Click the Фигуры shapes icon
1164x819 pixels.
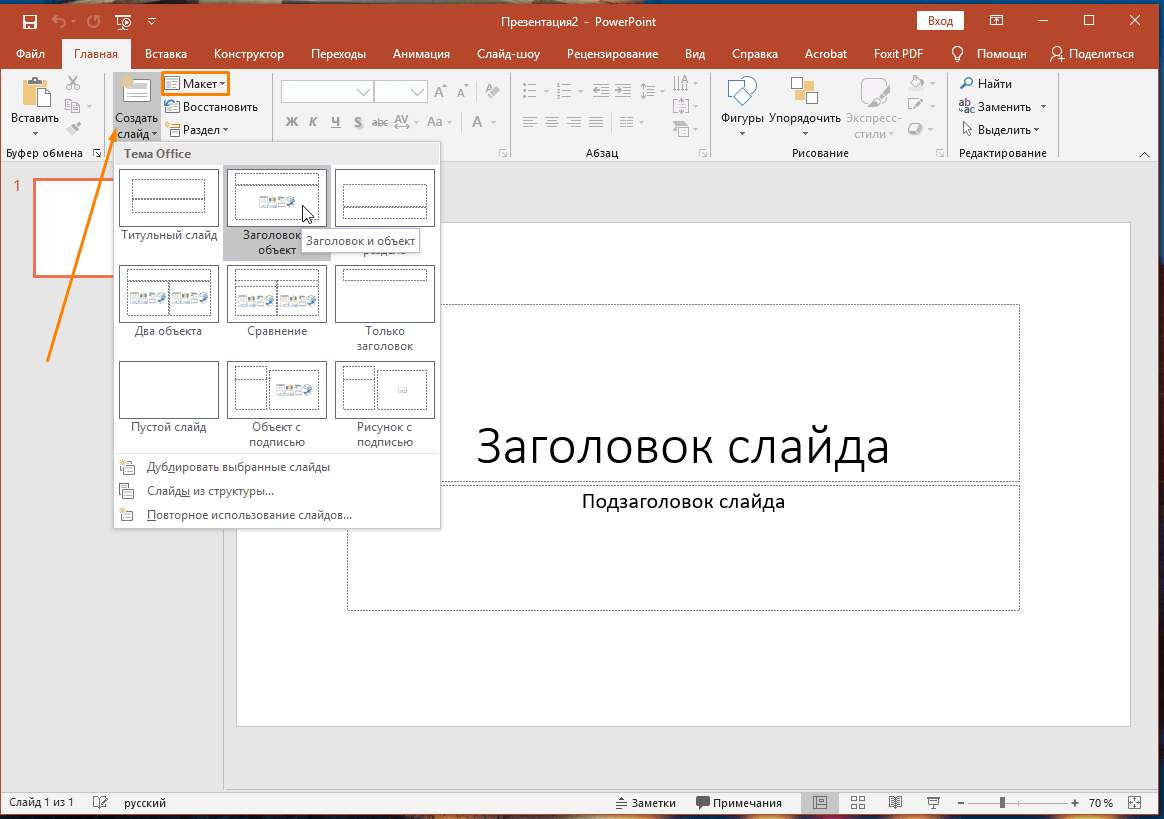click(742, 92)
